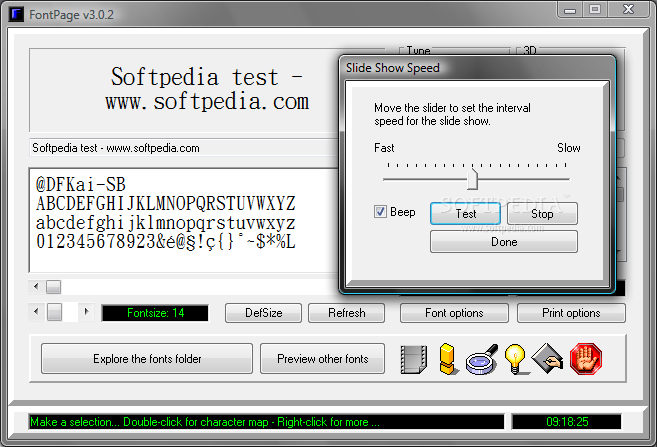Viewport: 657px width, 447px height.
Task: Click the Refresh button
Action: point(347,313)
